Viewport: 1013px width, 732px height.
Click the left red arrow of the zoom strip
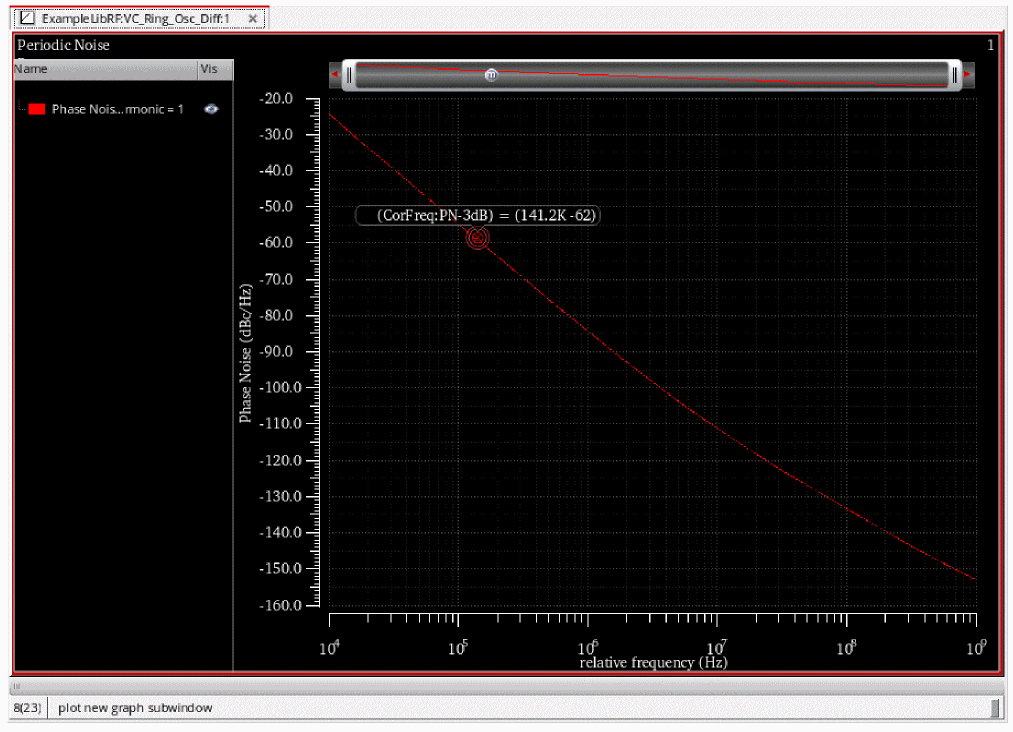point(335,75)
